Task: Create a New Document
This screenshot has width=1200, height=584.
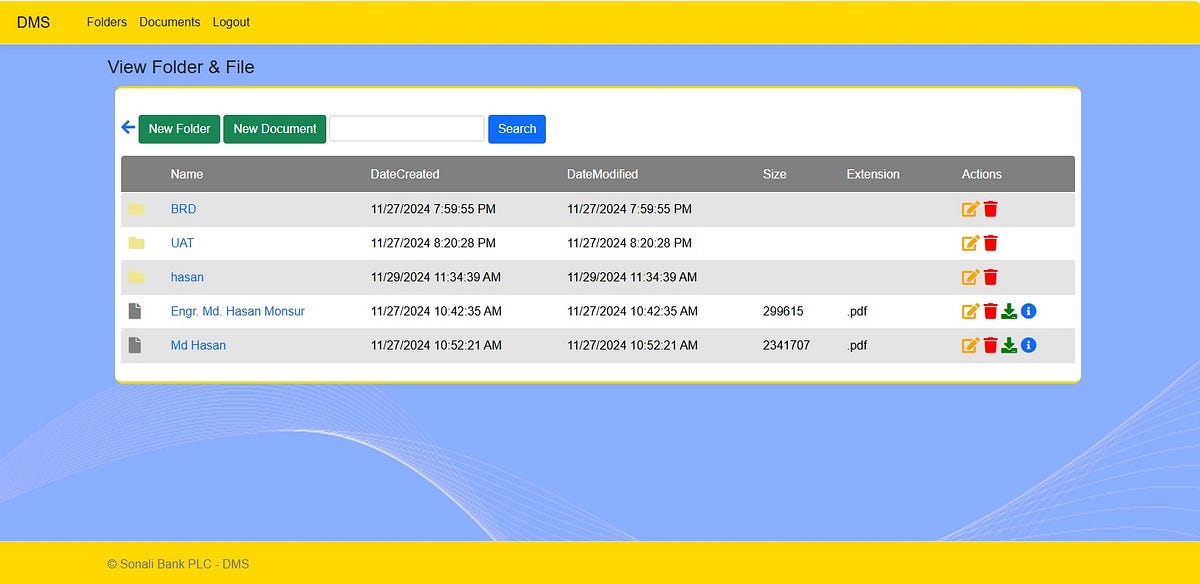Action: coord(274,129)
